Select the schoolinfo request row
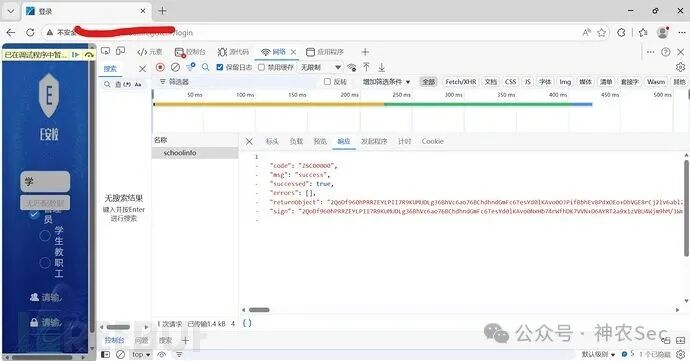690x361 pixels. (195, 153)
